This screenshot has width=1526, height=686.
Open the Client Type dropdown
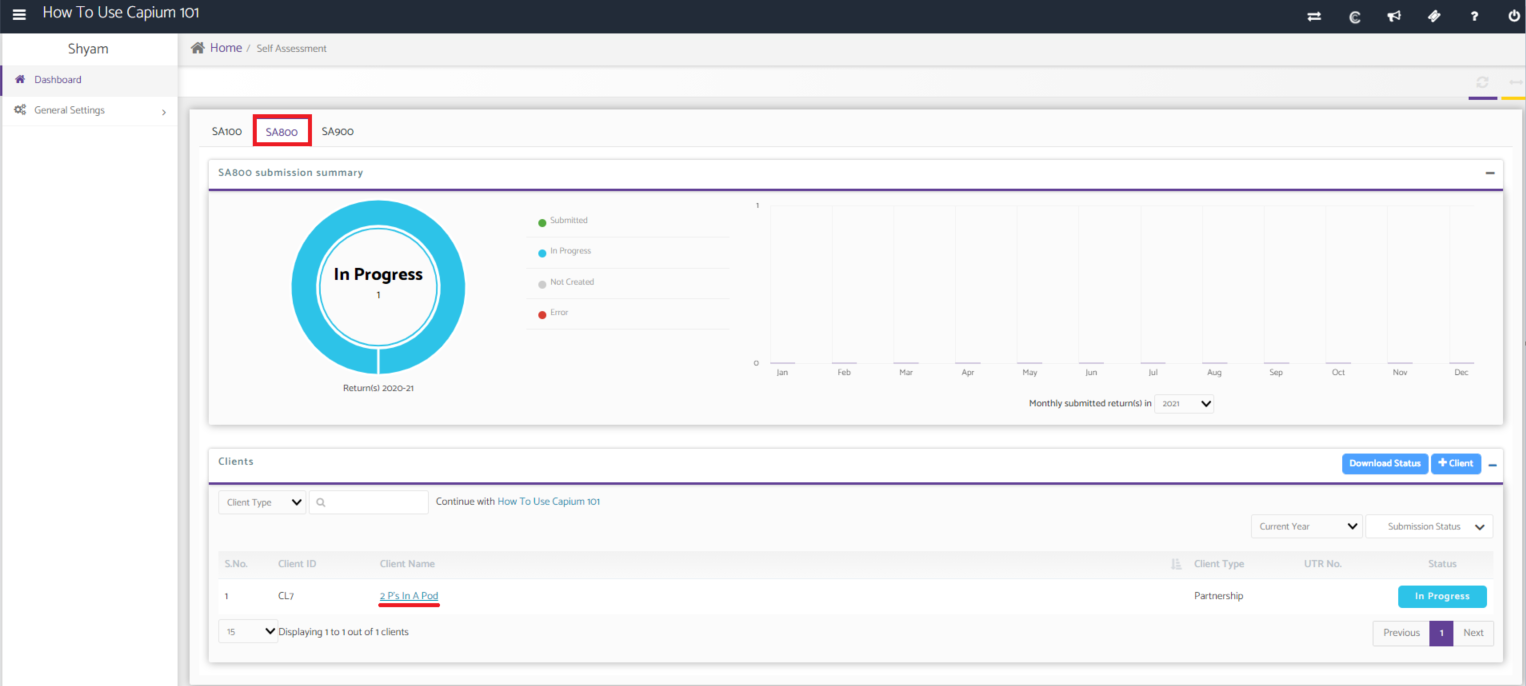click(x=262, y=502)
